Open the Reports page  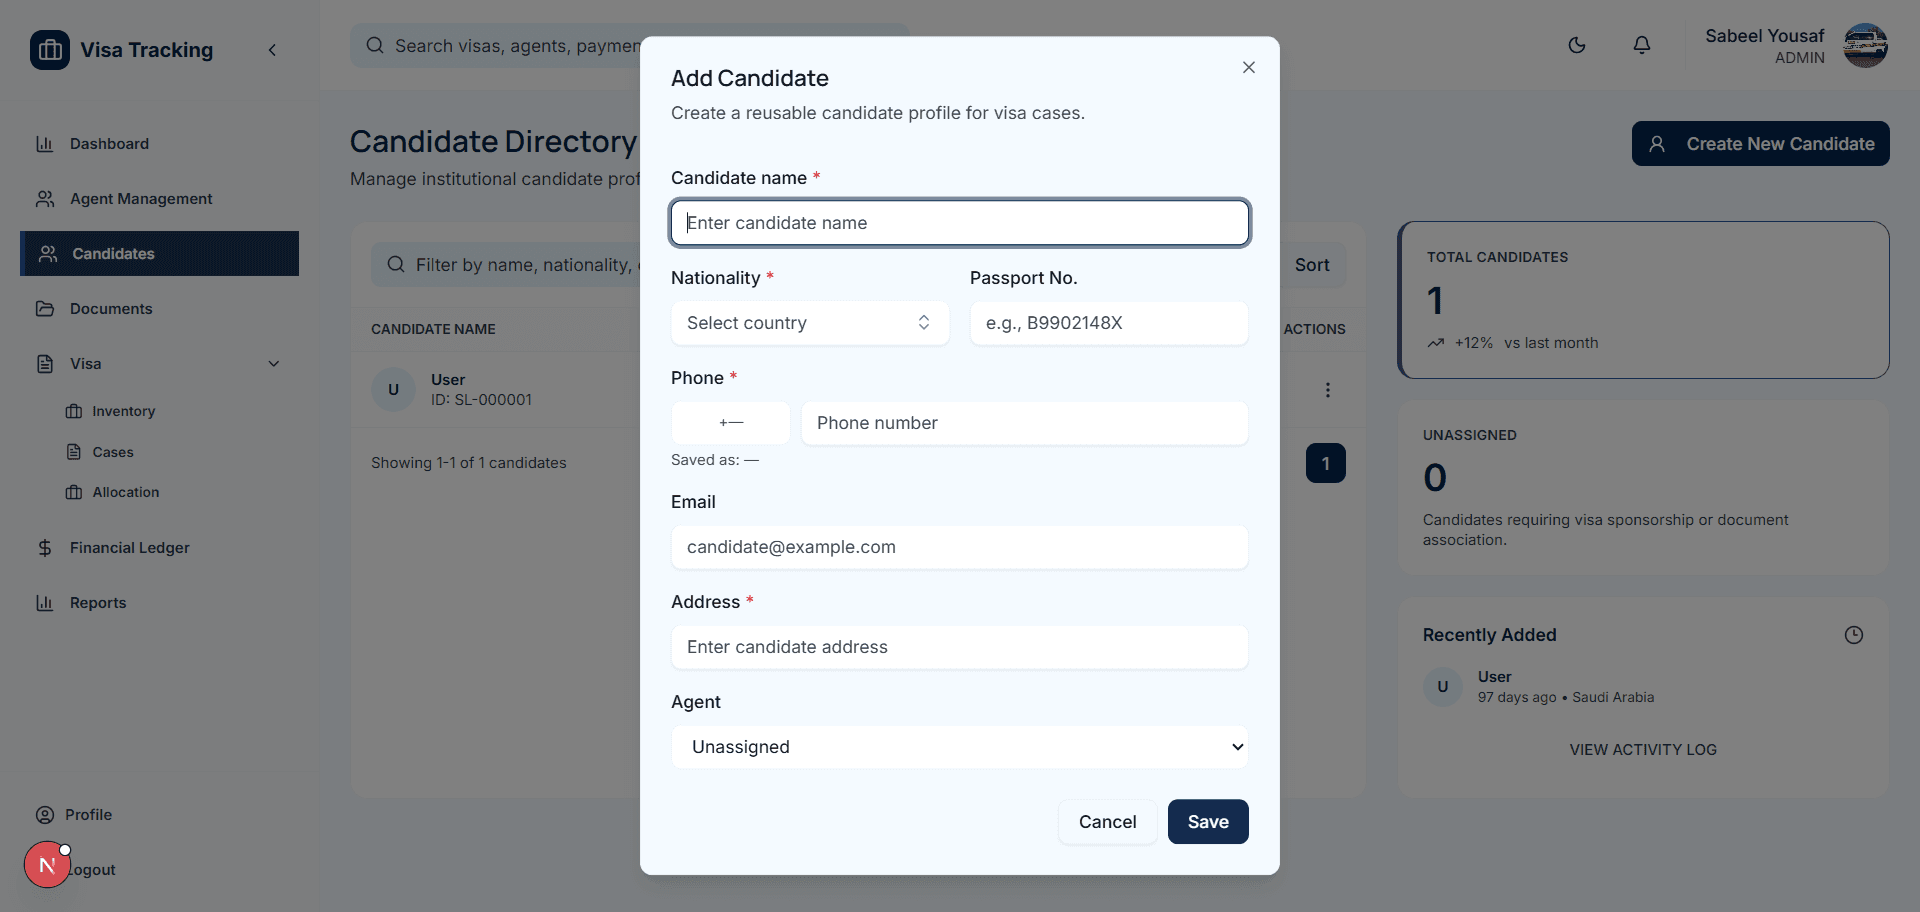[x=160, y=603]
